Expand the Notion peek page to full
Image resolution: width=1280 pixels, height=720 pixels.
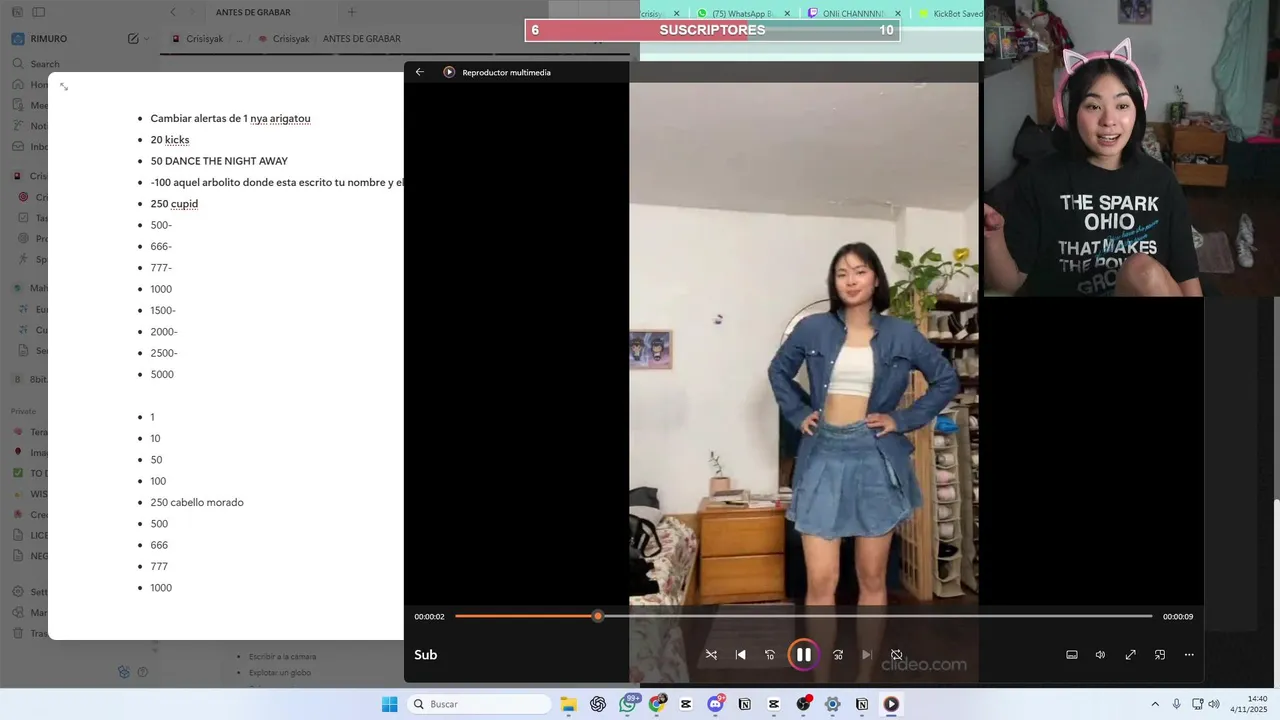(x=64, y=87)
